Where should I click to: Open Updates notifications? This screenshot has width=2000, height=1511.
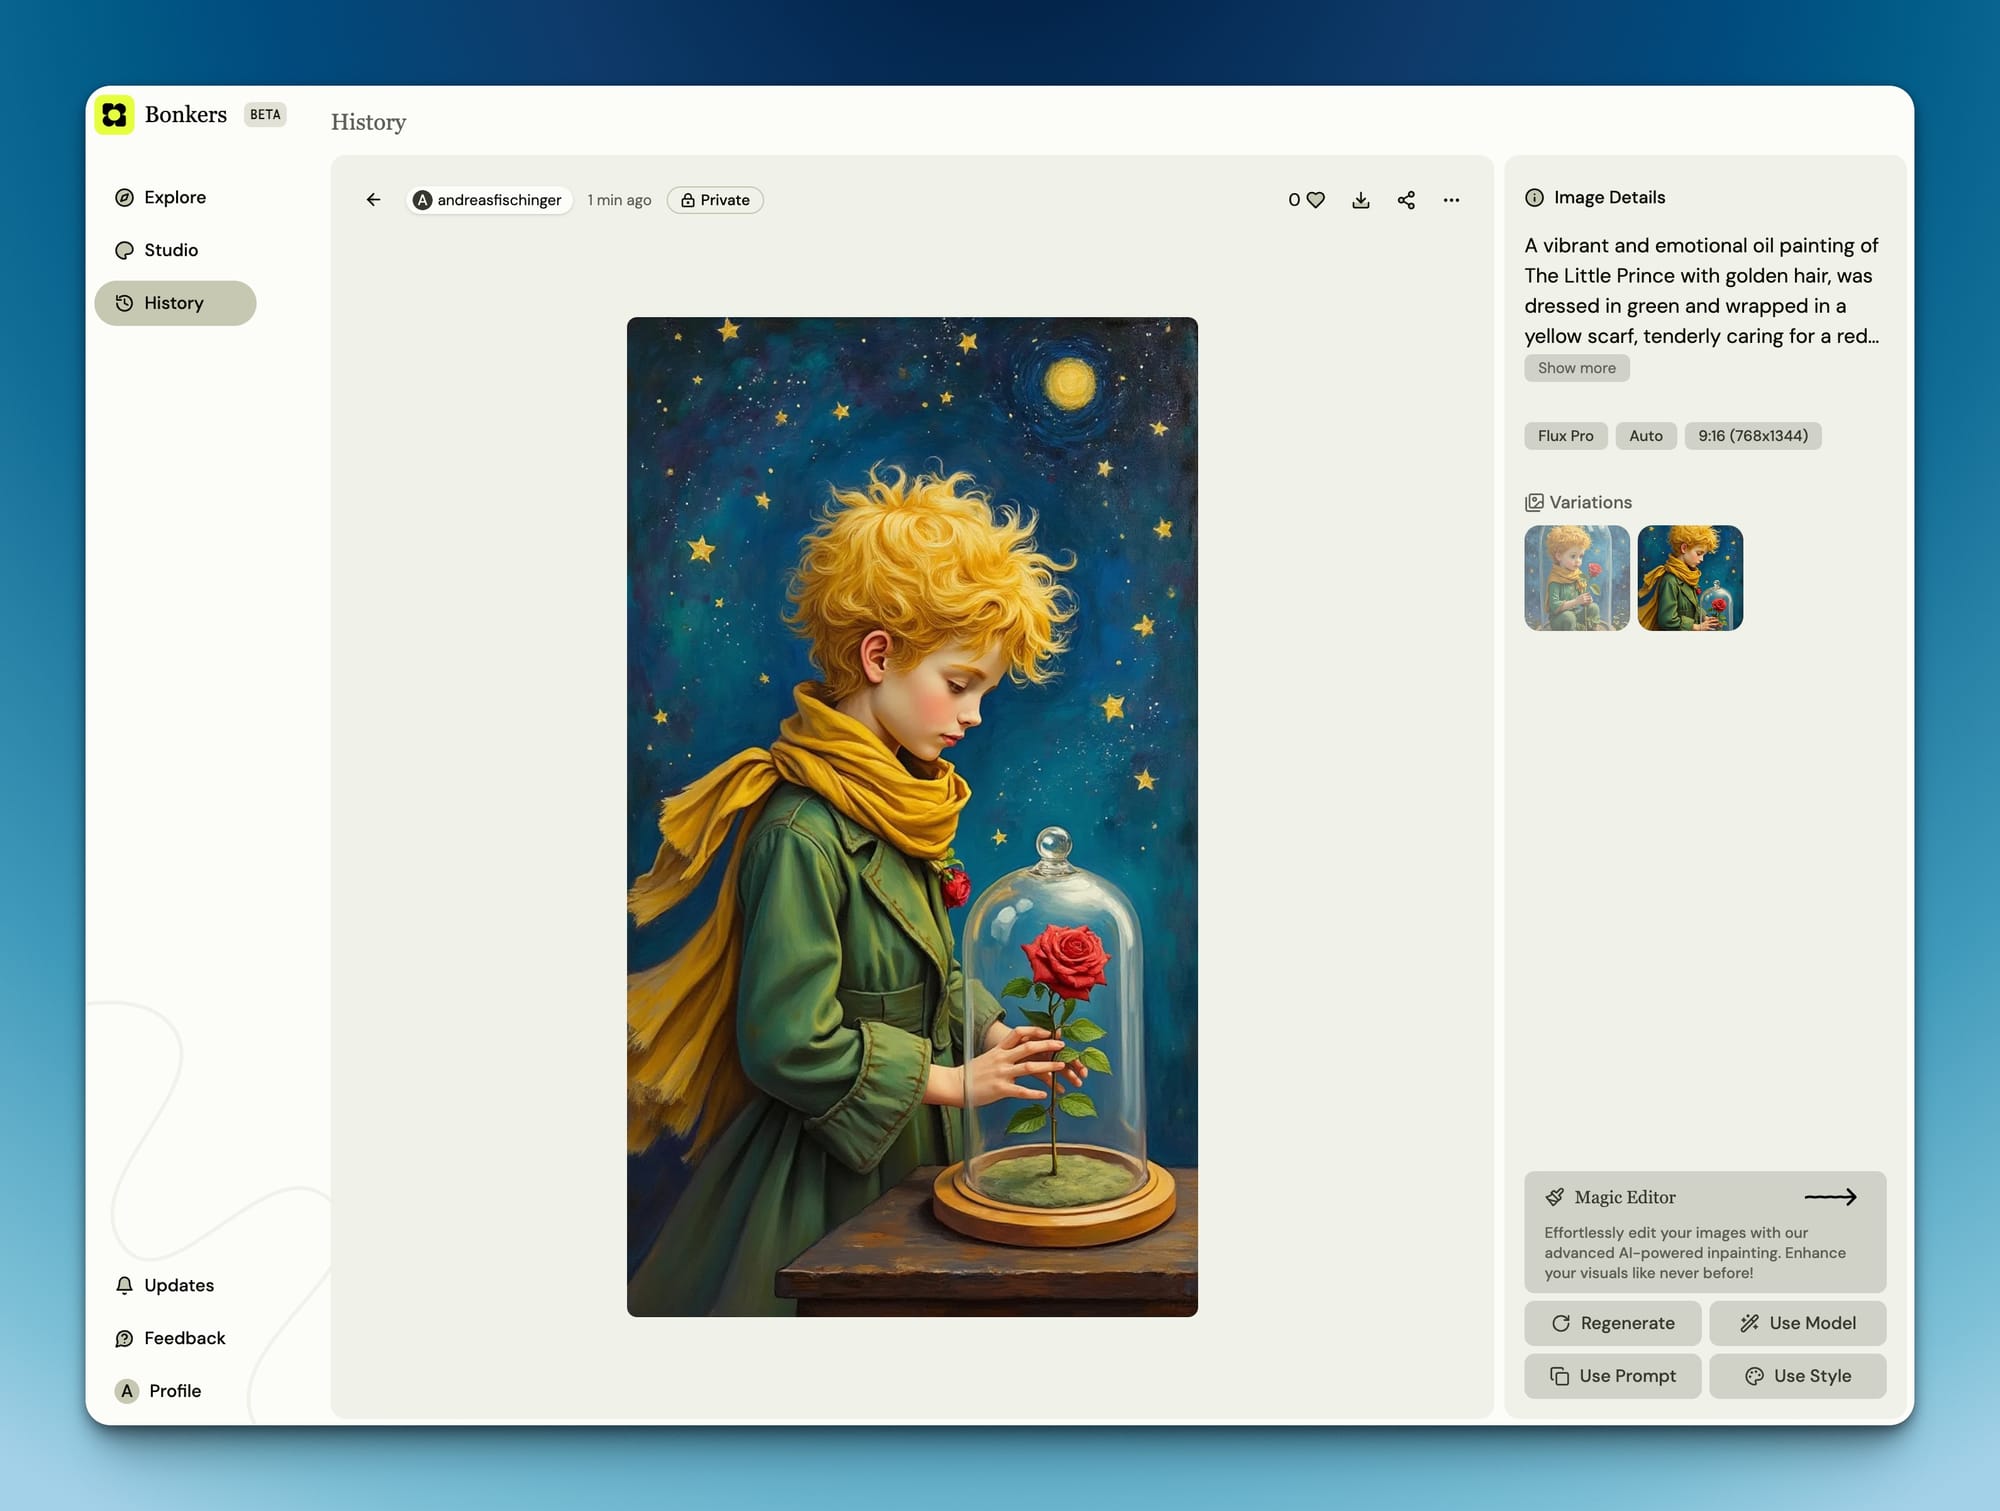pyautogui.click(x=178, y=1285)
